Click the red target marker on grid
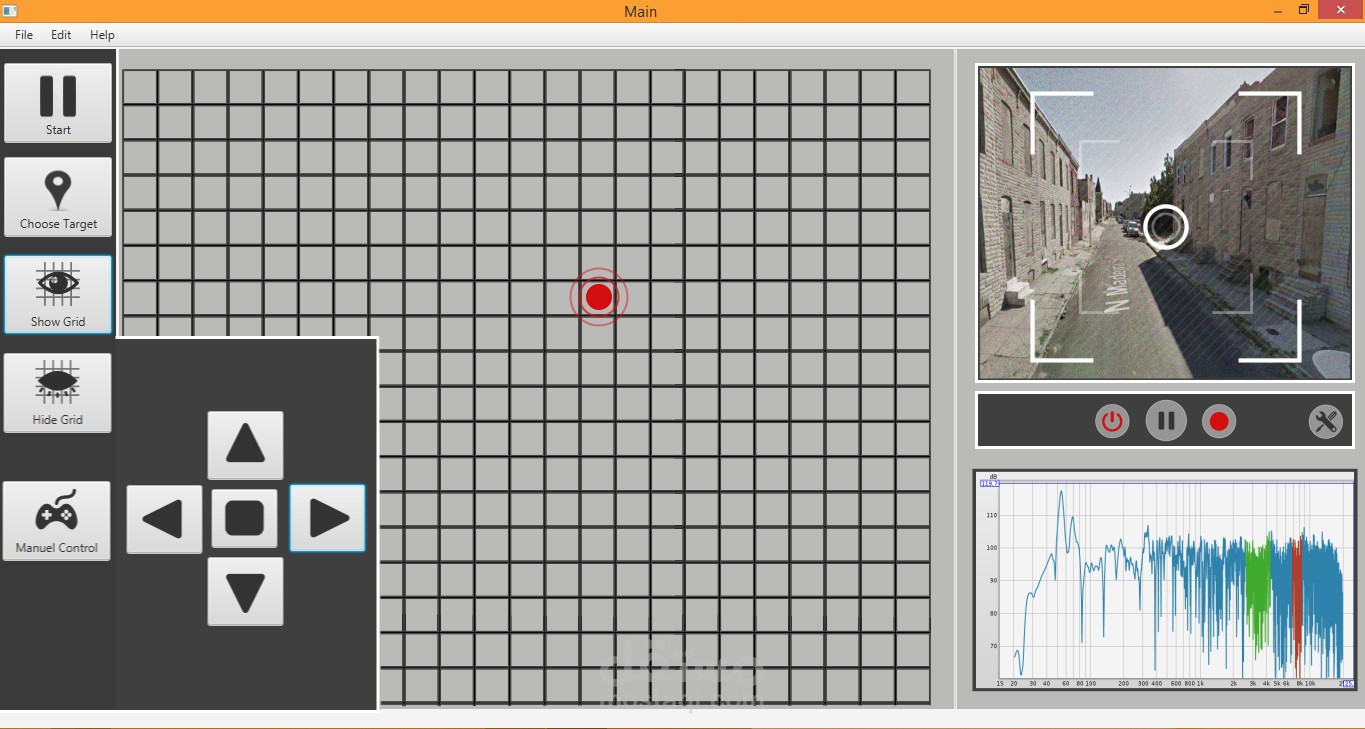This screenshot has width=1365, height=729. coord(599,297)
